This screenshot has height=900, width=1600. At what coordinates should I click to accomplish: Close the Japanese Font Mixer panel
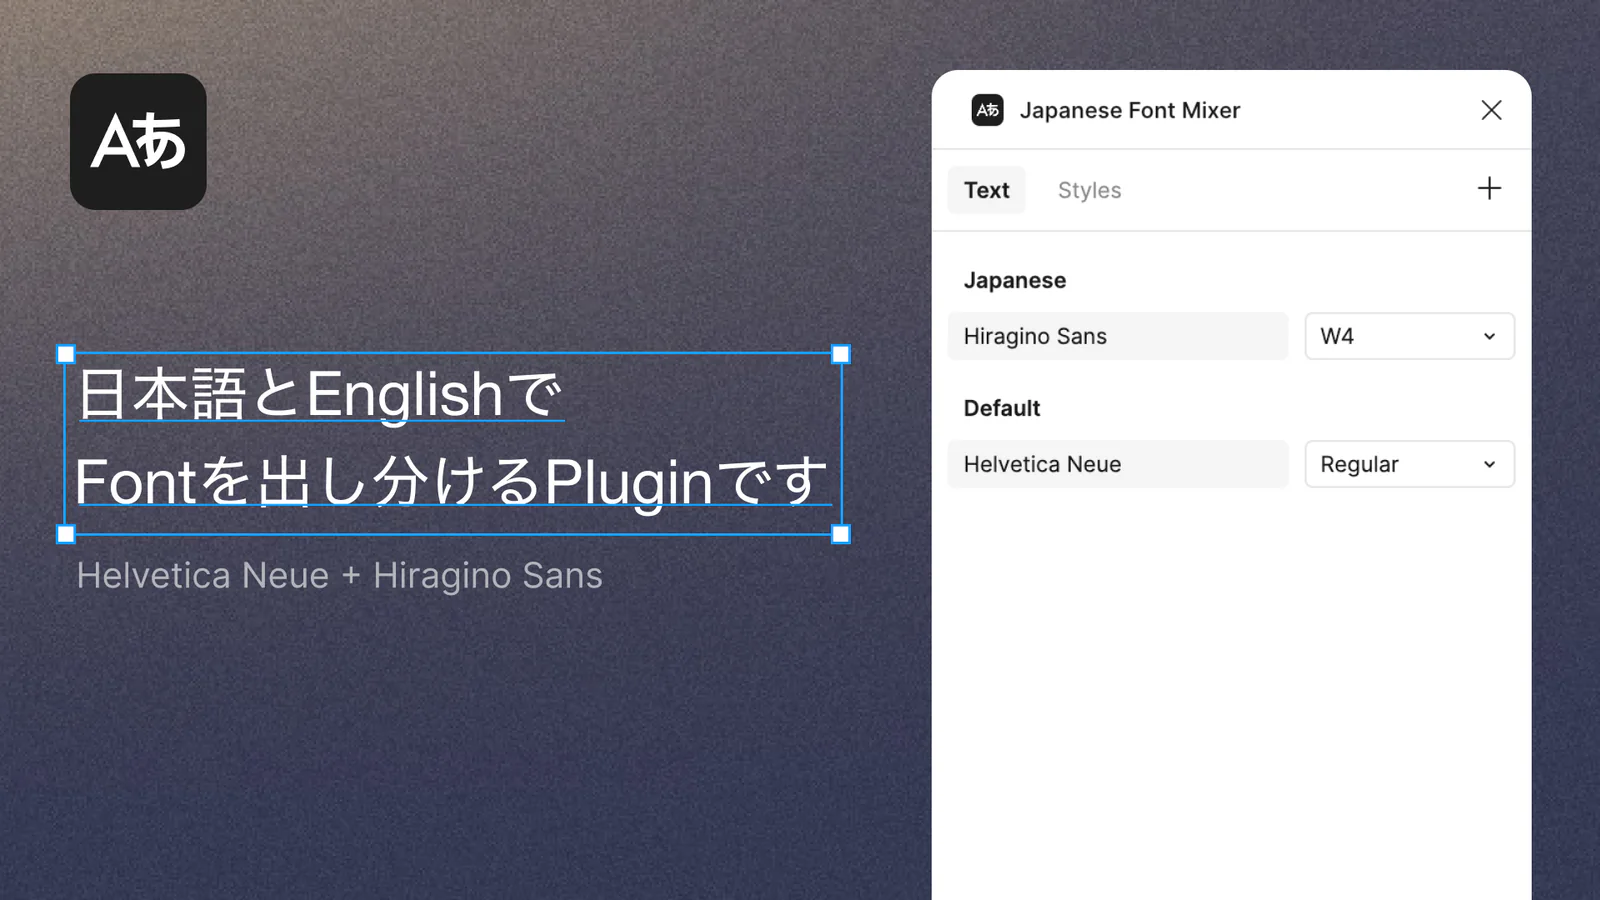tap(1491, 110)
